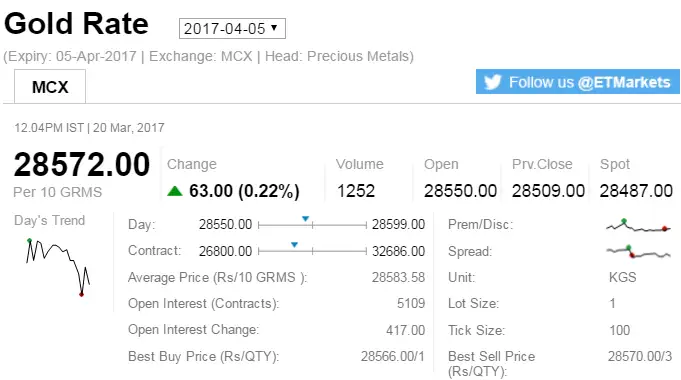Select the MCX tab
This screenshot has width=681, height=380.
(50, 87)
